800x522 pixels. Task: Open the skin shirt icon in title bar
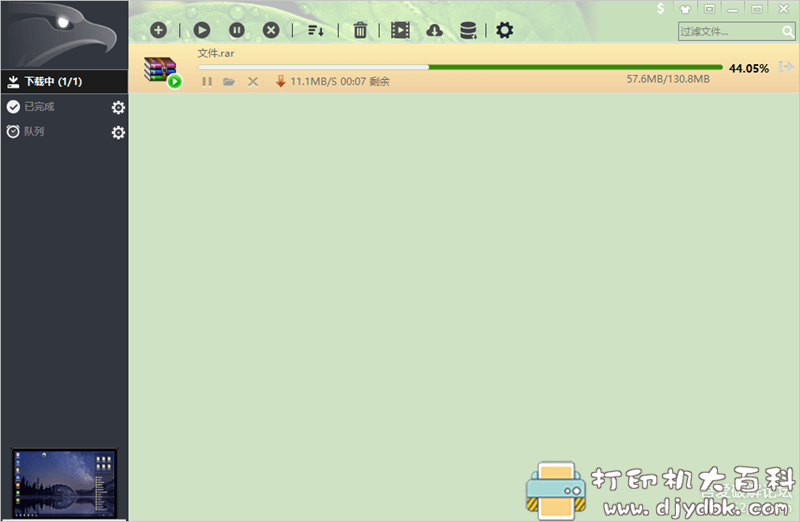pos(685,9)
